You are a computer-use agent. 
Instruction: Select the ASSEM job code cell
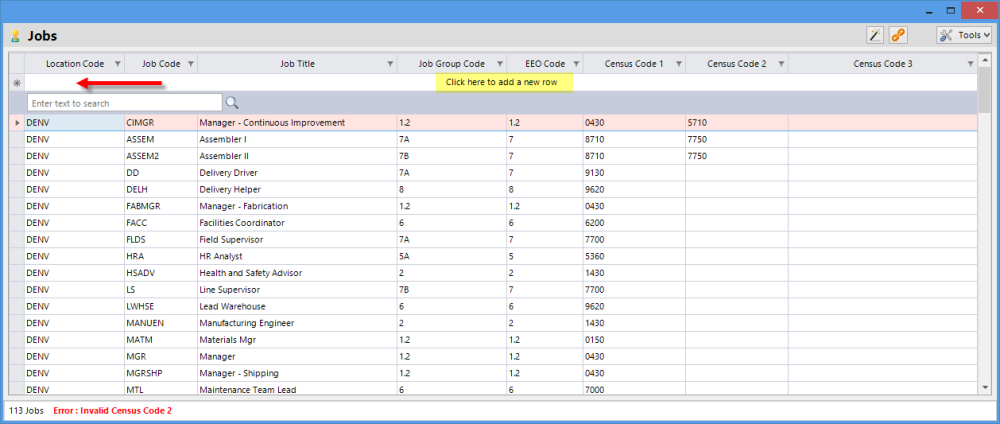click(161, 139)
